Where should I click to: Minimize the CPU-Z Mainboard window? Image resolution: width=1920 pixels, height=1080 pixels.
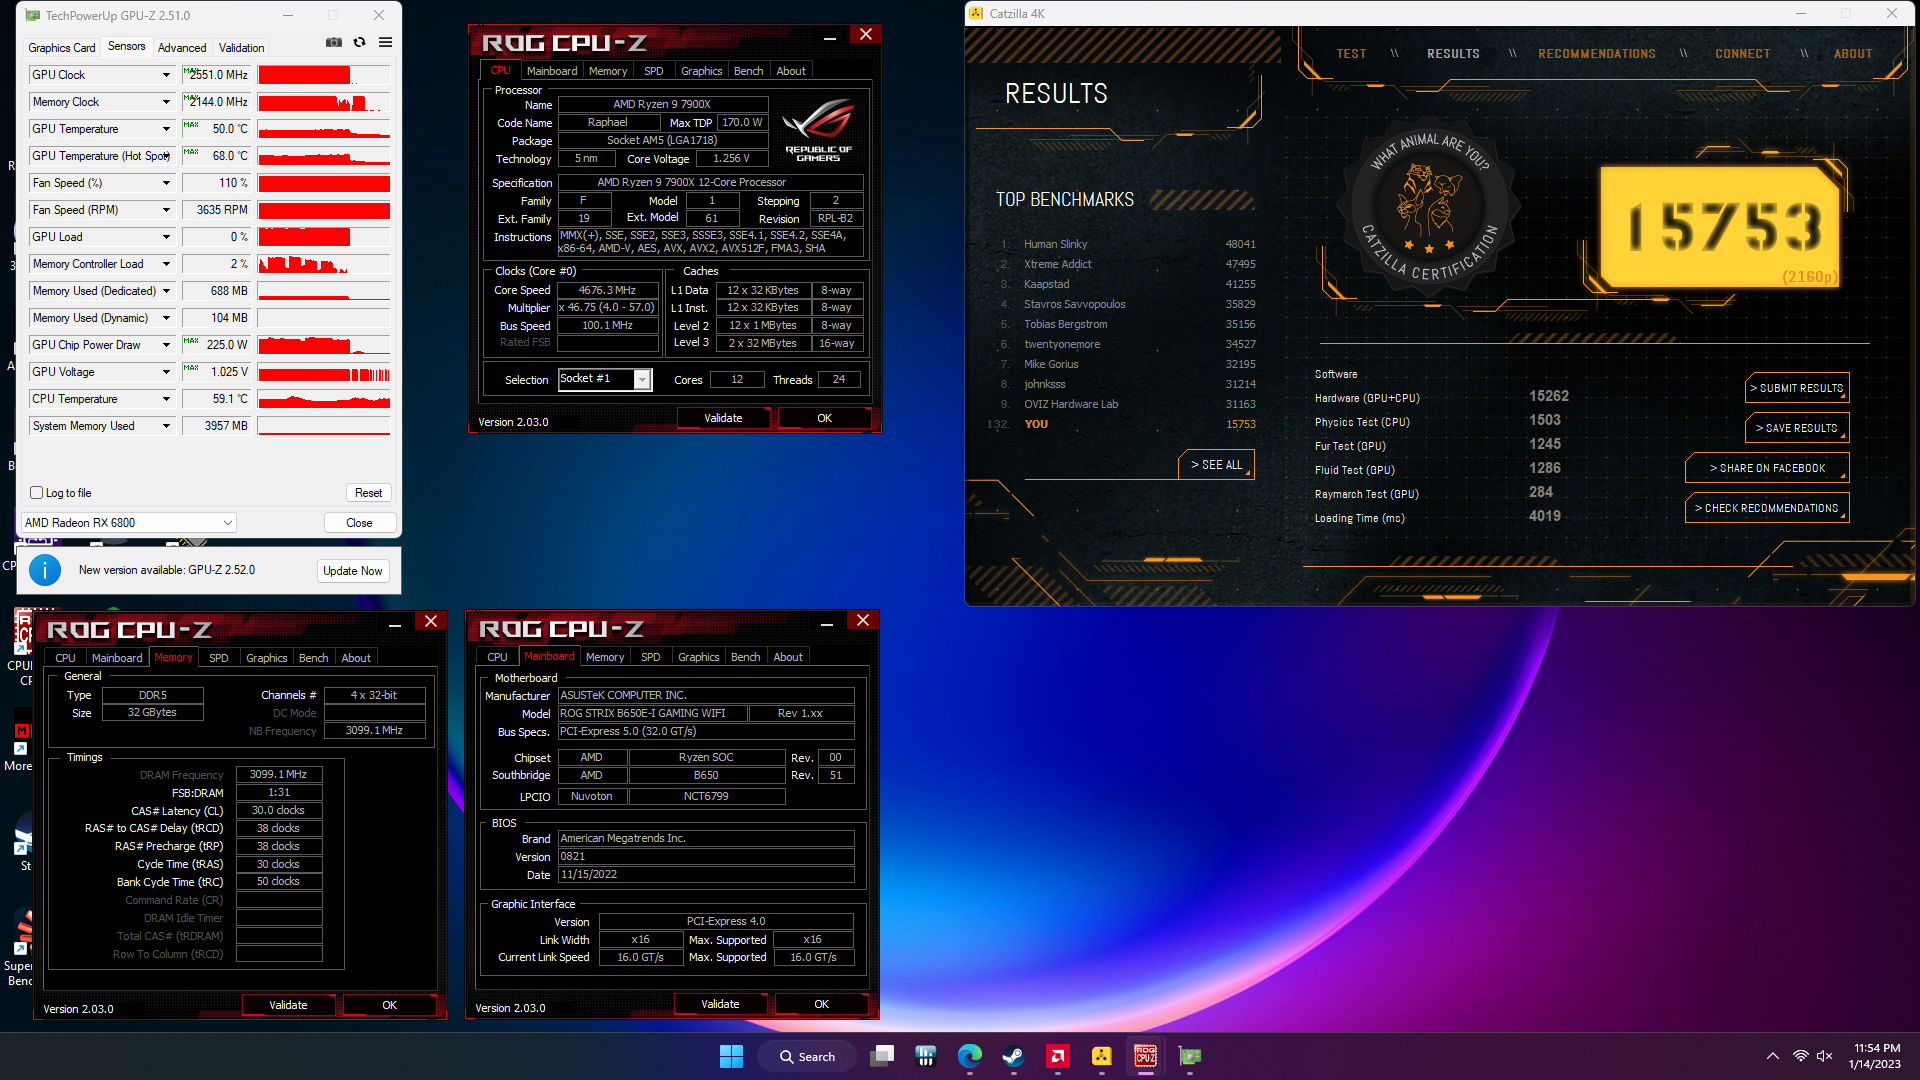coord(827,622)
